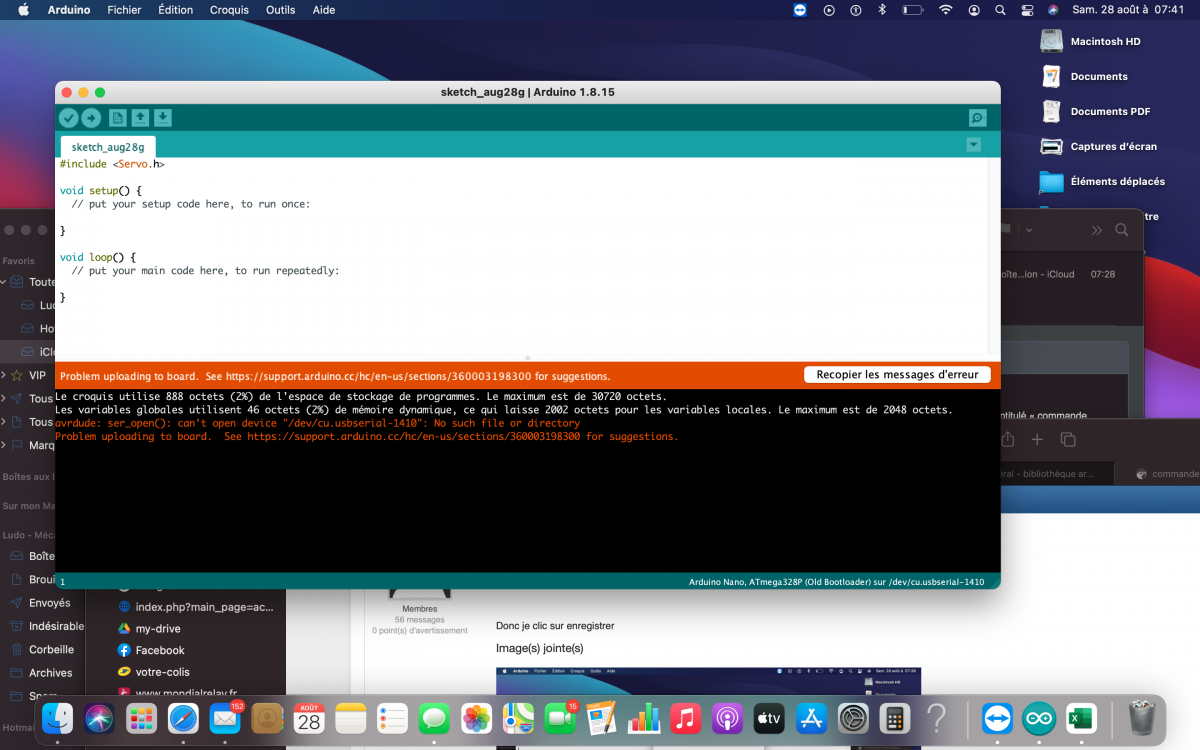
Task: Click the battery status icon
Action: (x=913, y=10)
